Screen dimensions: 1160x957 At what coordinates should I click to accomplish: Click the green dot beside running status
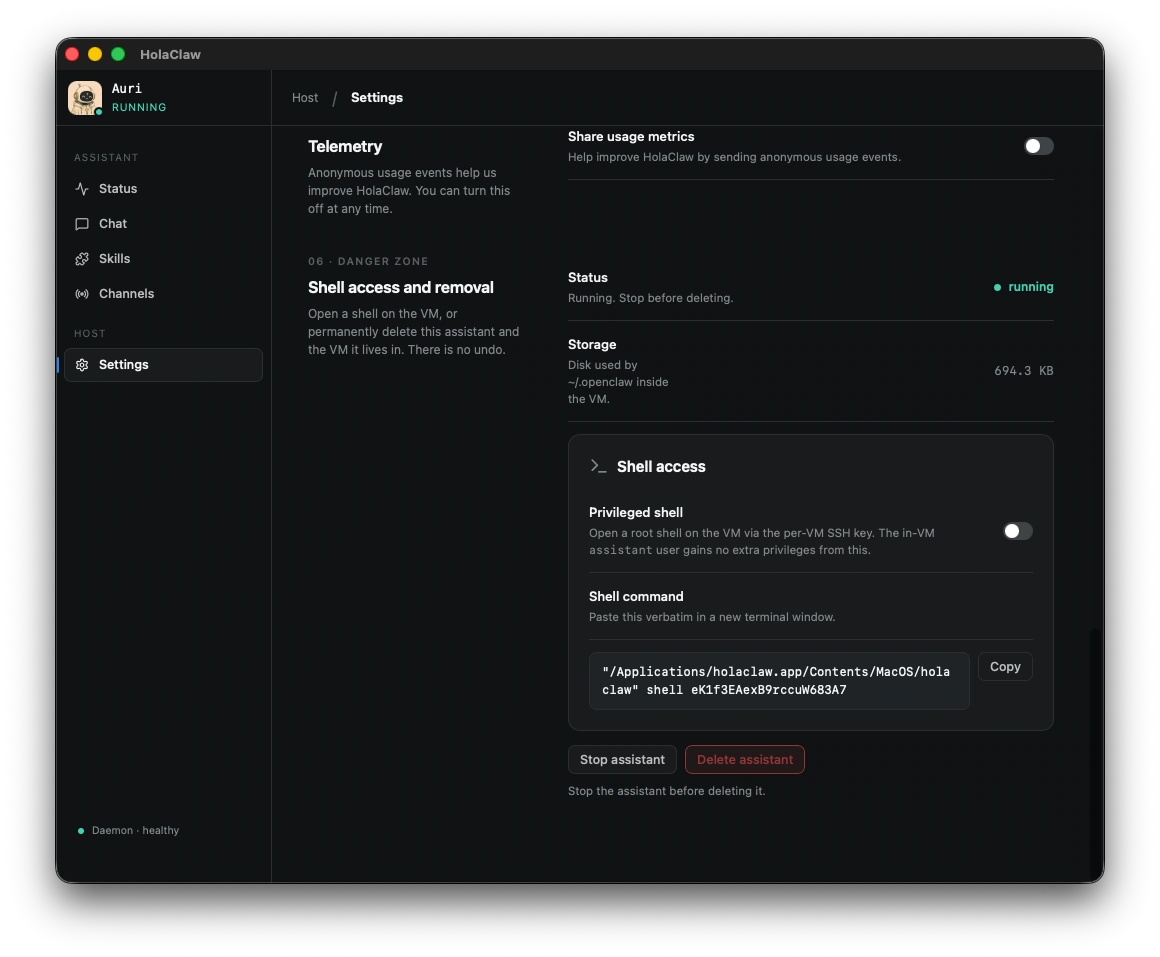click(997, 287)
